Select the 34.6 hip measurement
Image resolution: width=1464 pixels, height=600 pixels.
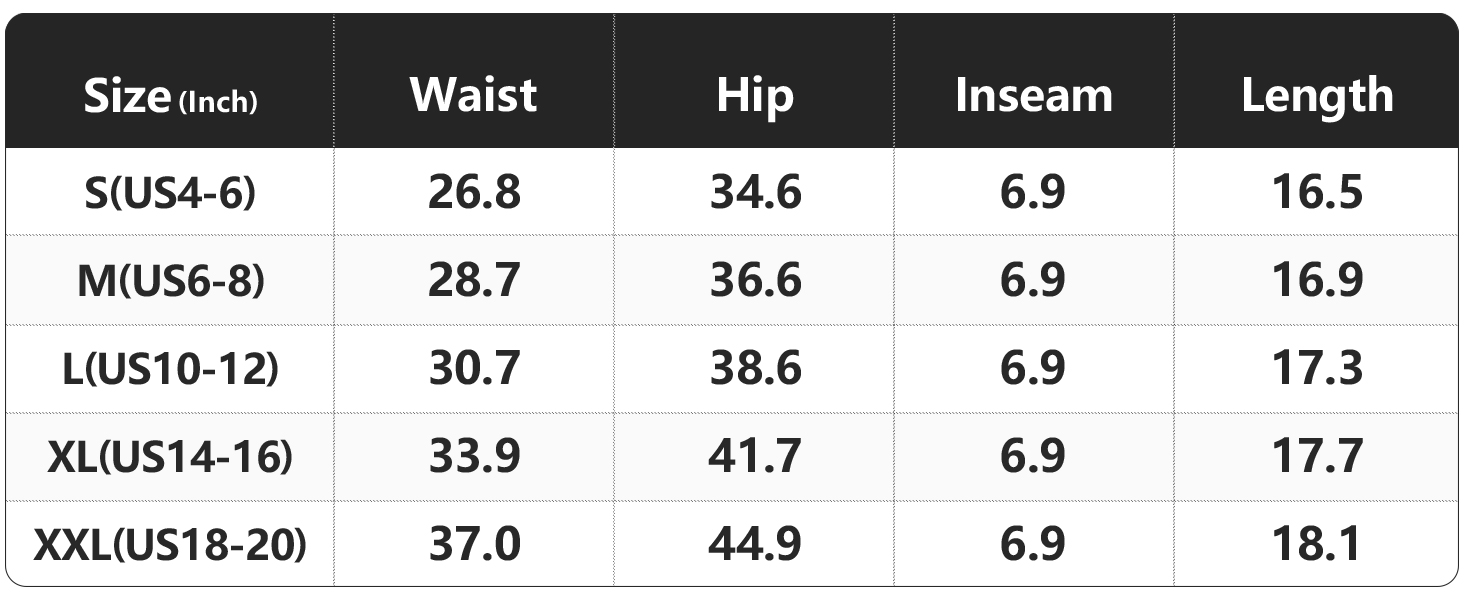pyautogui.click(x=756, y=192)
